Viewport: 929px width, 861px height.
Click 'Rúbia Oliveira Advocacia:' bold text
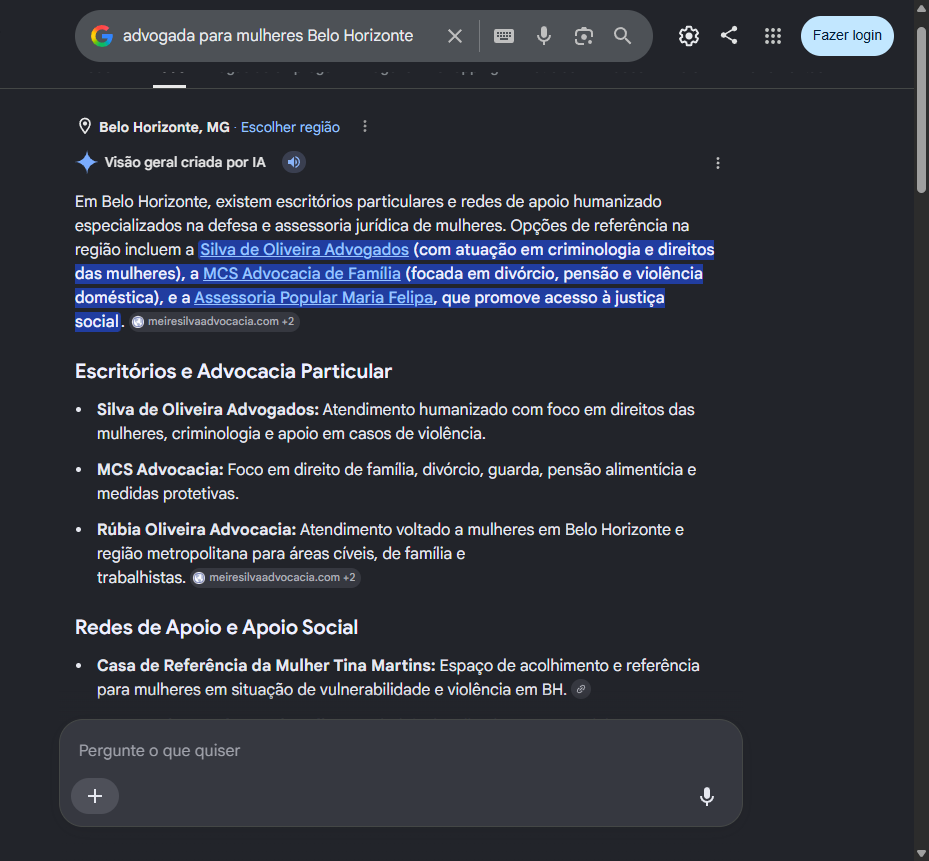pos(197,530)
